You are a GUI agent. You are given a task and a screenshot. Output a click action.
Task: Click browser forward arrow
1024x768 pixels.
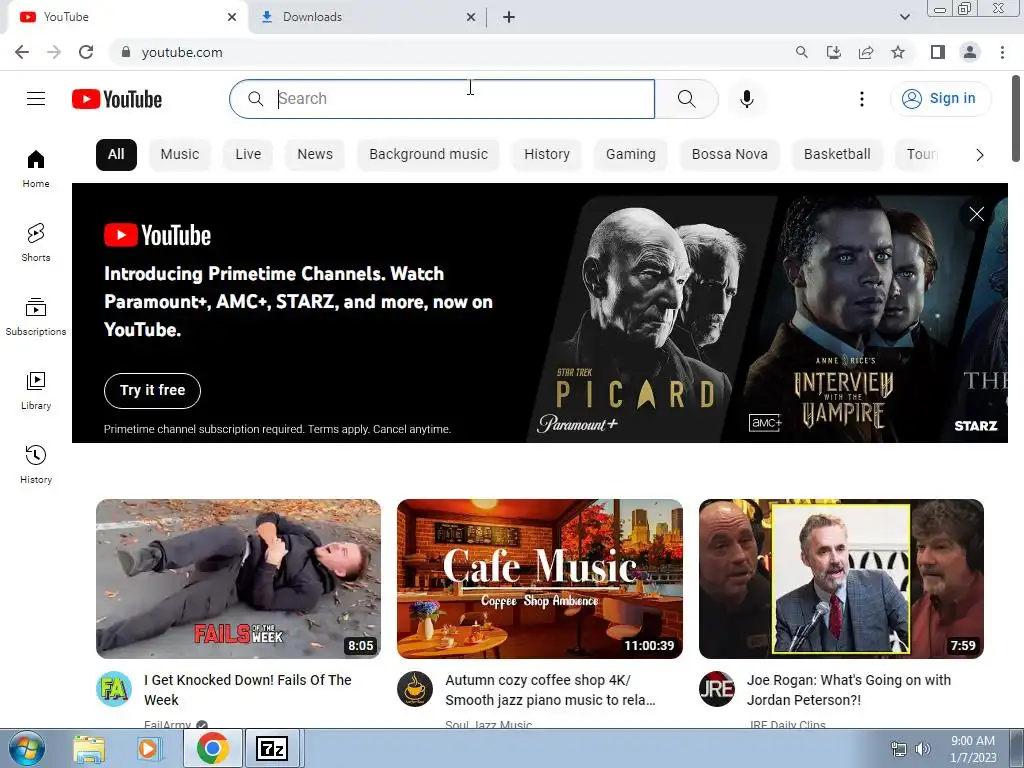[54, 52]
